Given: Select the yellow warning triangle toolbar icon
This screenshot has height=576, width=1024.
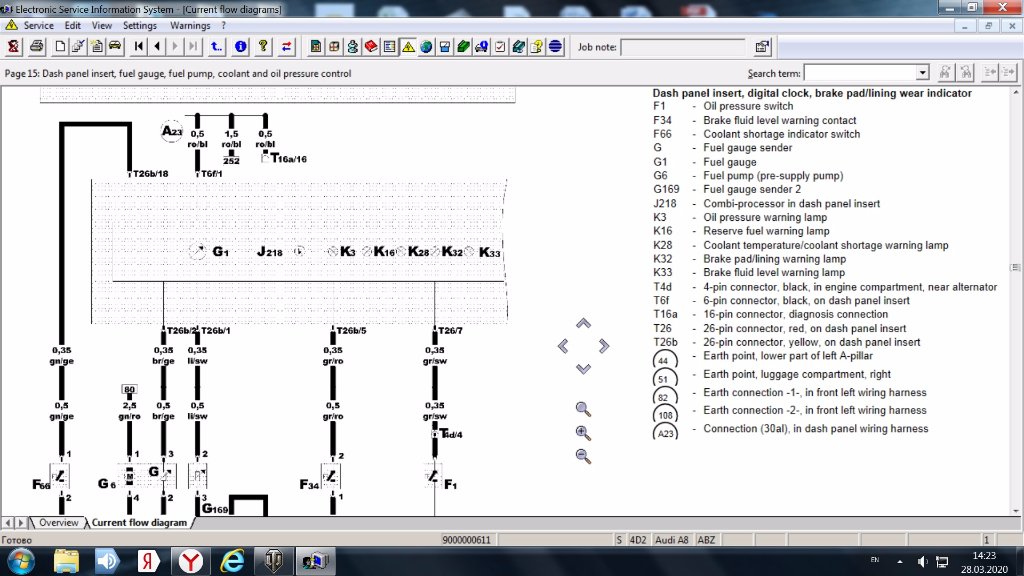Looking at the screenshot, I should tap(408, 47).
